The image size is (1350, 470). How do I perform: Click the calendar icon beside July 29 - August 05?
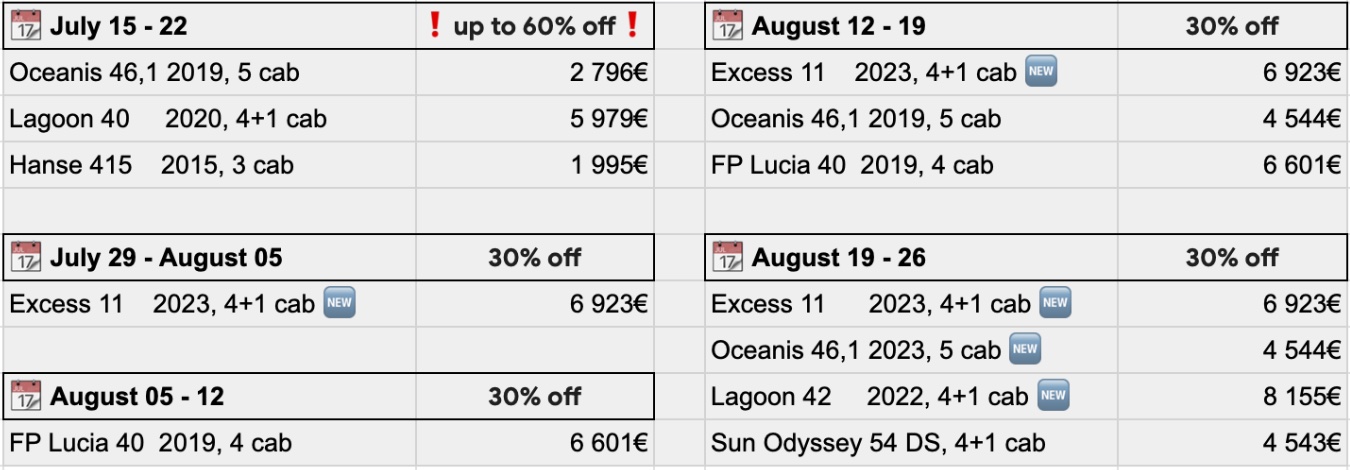point(26,258)
